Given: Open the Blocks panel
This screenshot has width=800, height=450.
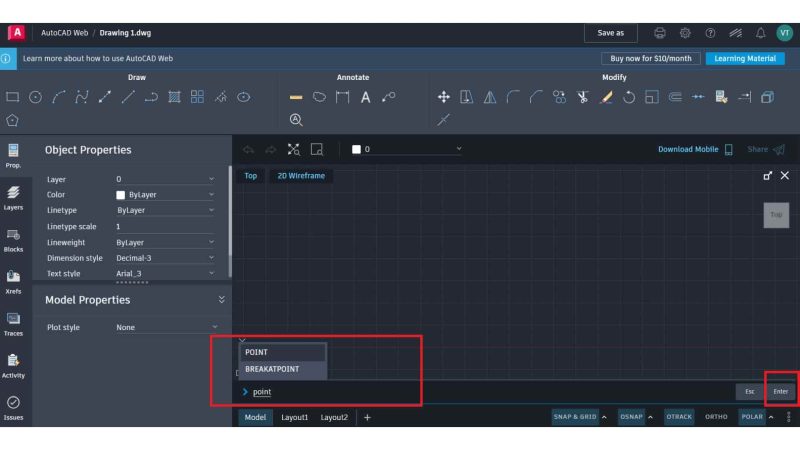Looking at the screenshot, I should pyautogui.click(x=13, y=240).
